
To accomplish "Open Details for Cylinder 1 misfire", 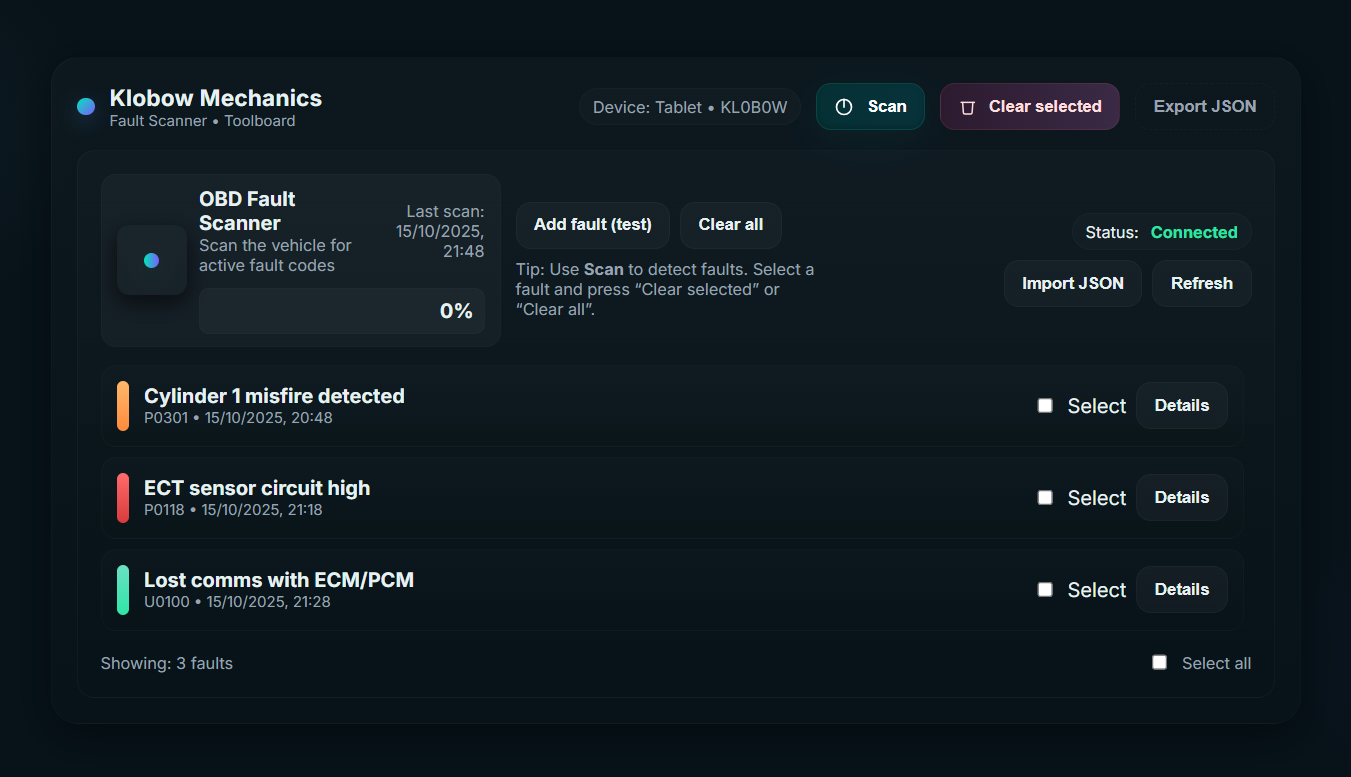I will (1181, 406).
